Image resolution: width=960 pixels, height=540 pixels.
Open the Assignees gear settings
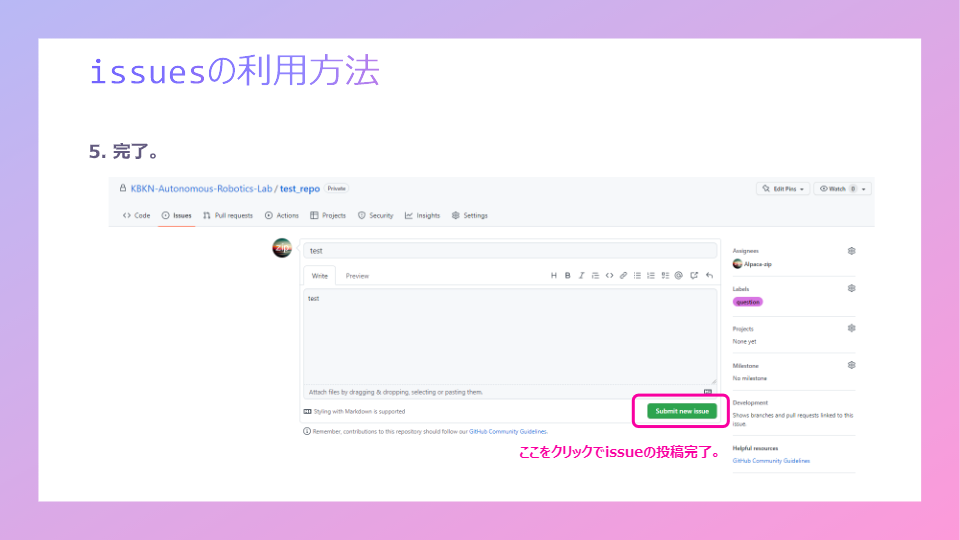[851, 251]
